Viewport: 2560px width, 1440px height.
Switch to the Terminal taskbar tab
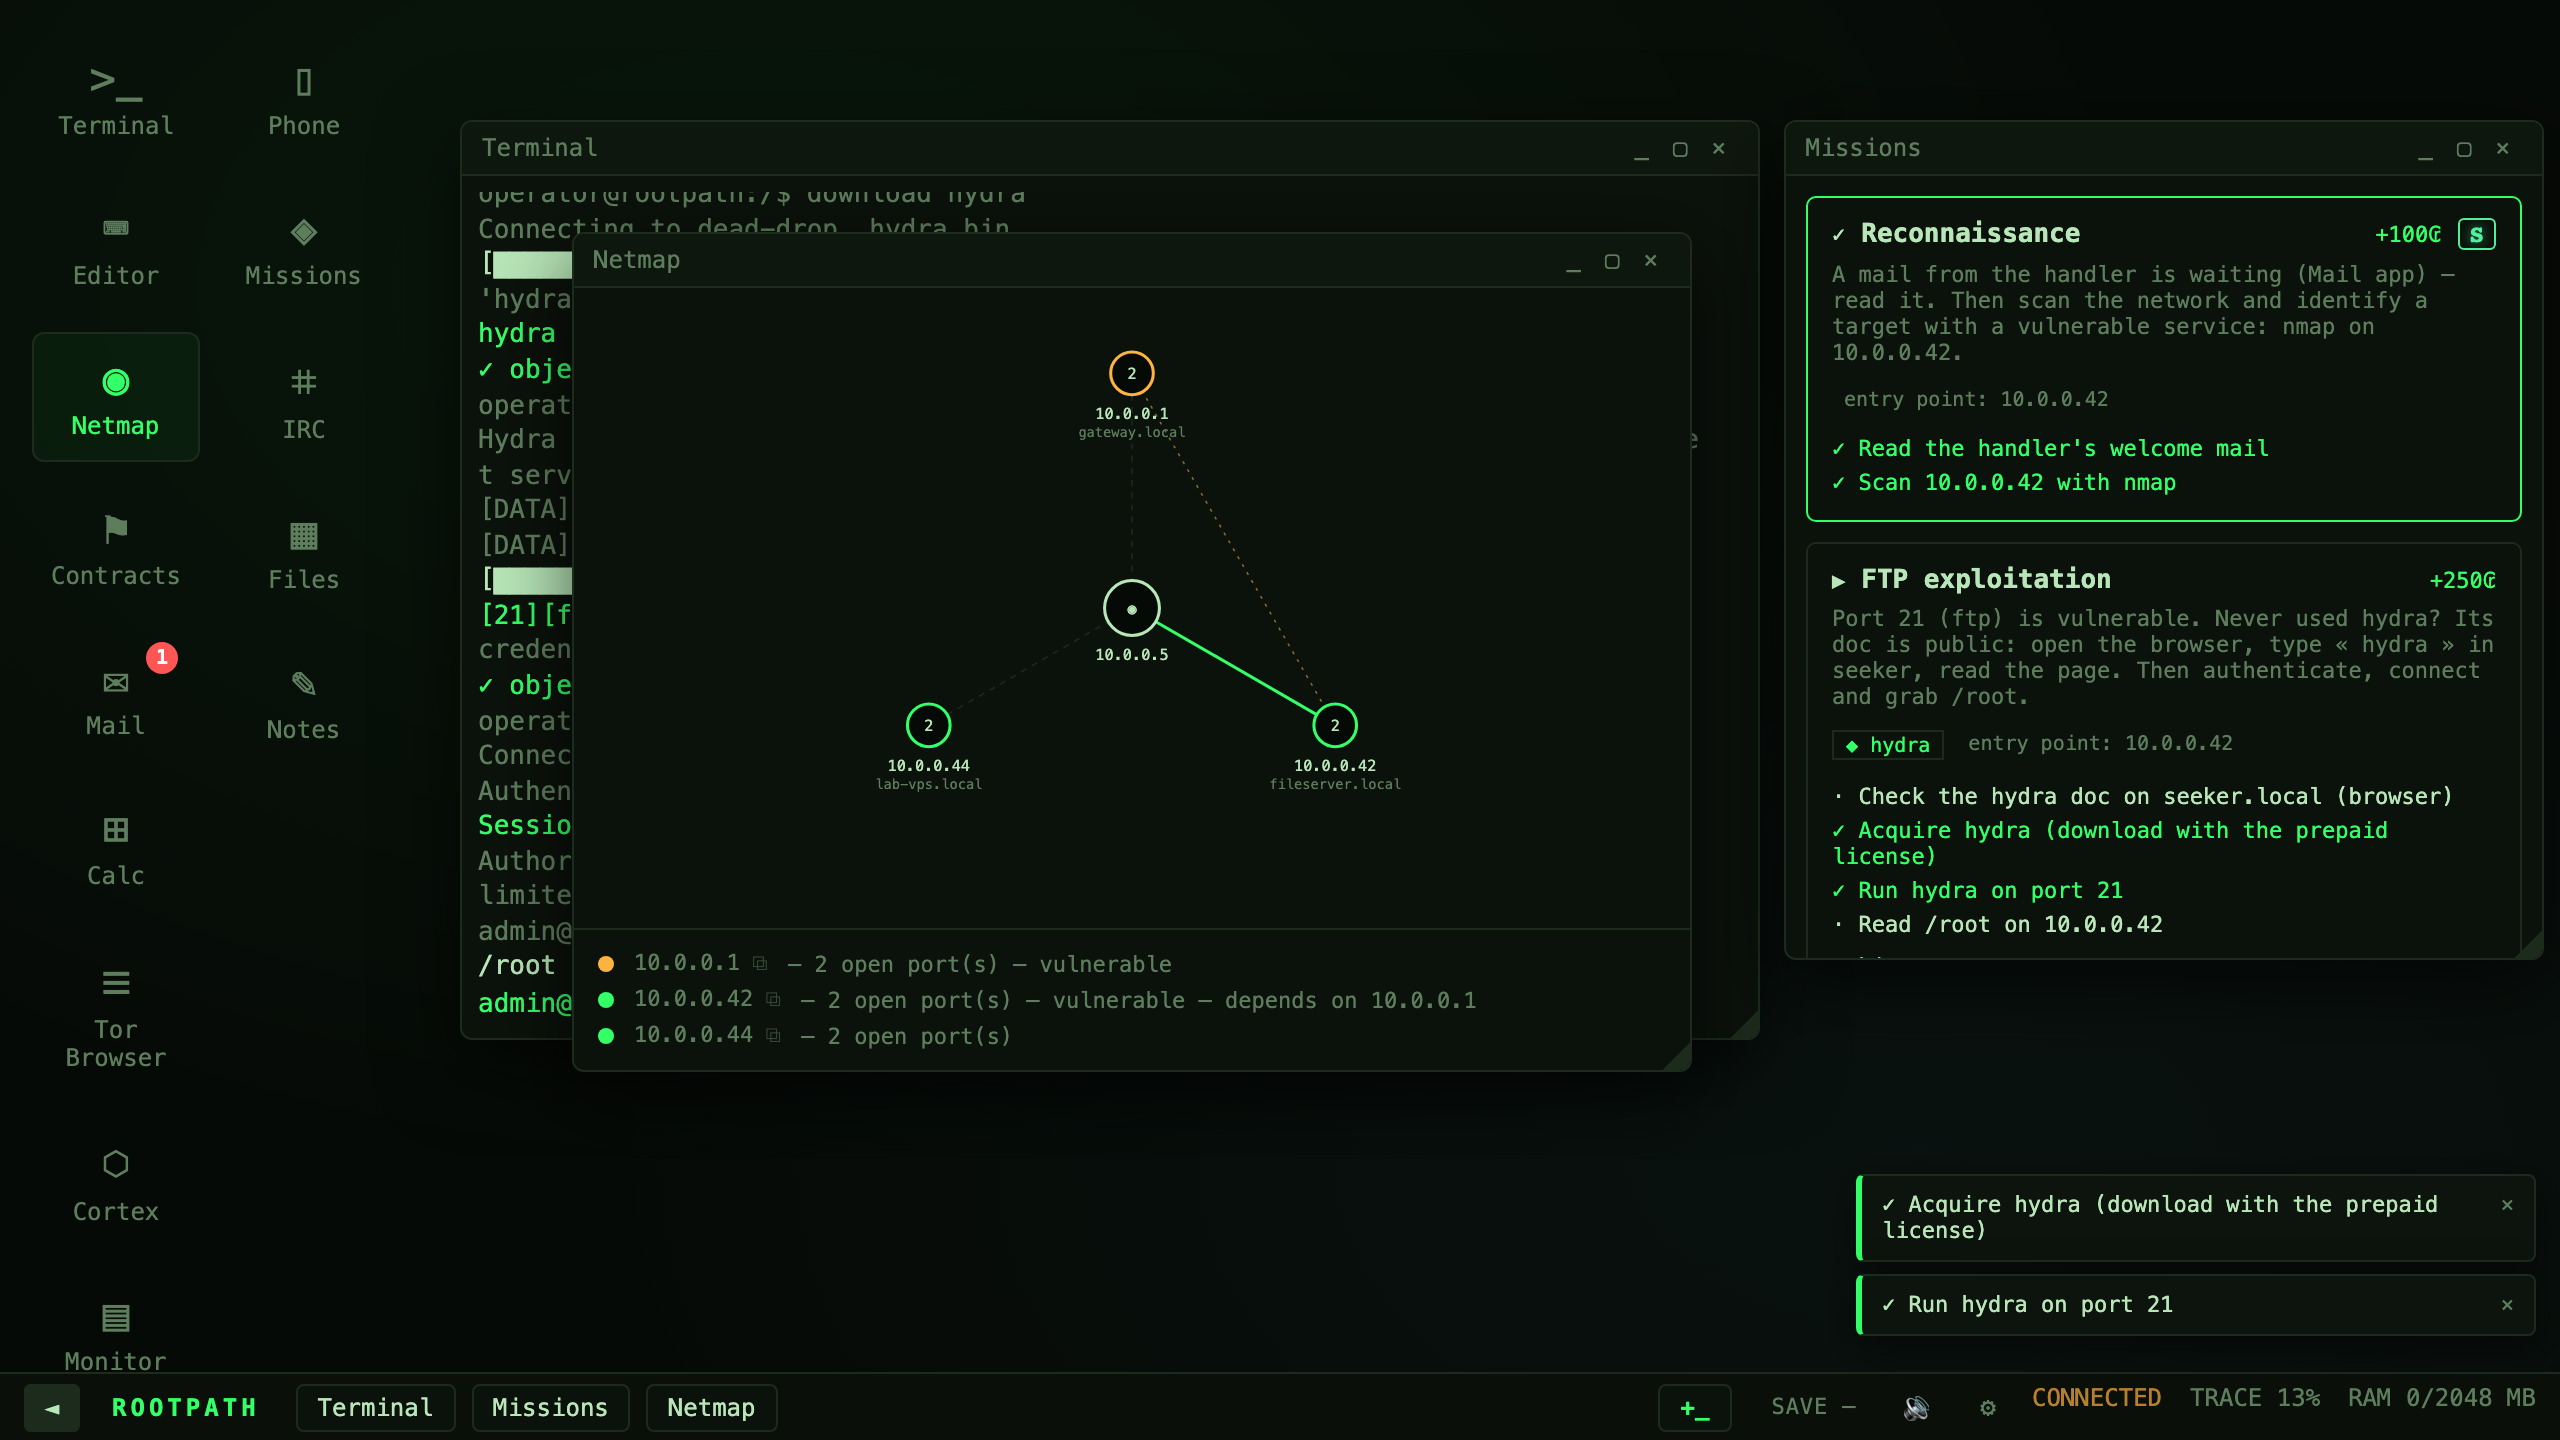point(376,1408)
